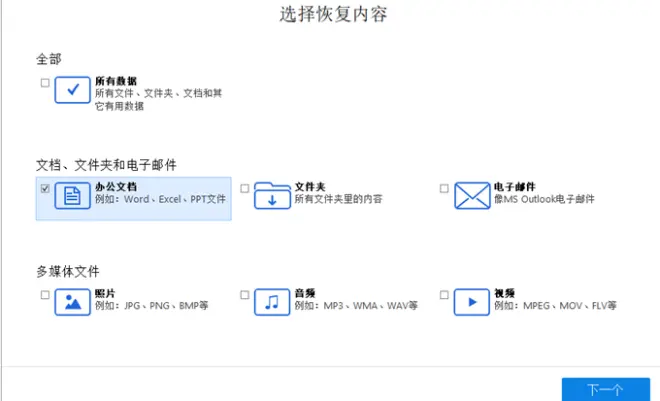Click the 文件夹 folder icon
The width and height of the screenshot is (660, 401).
pos(272,196)
